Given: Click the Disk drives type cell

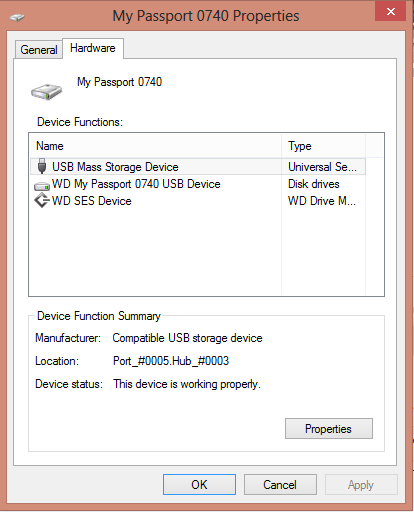Looking at the screenshot, I should [314, 184].
